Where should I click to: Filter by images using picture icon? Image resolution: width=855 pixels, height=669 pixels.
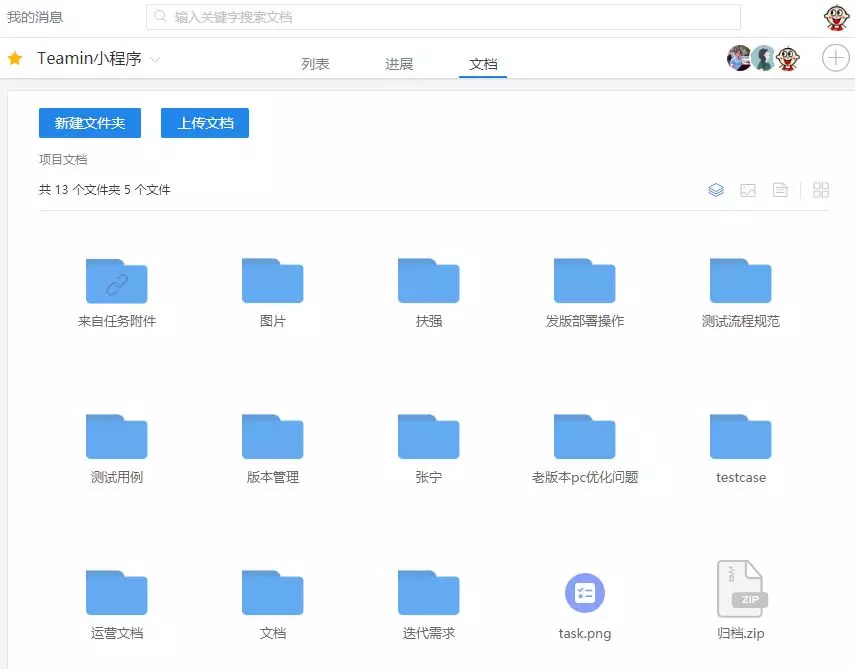748,190
